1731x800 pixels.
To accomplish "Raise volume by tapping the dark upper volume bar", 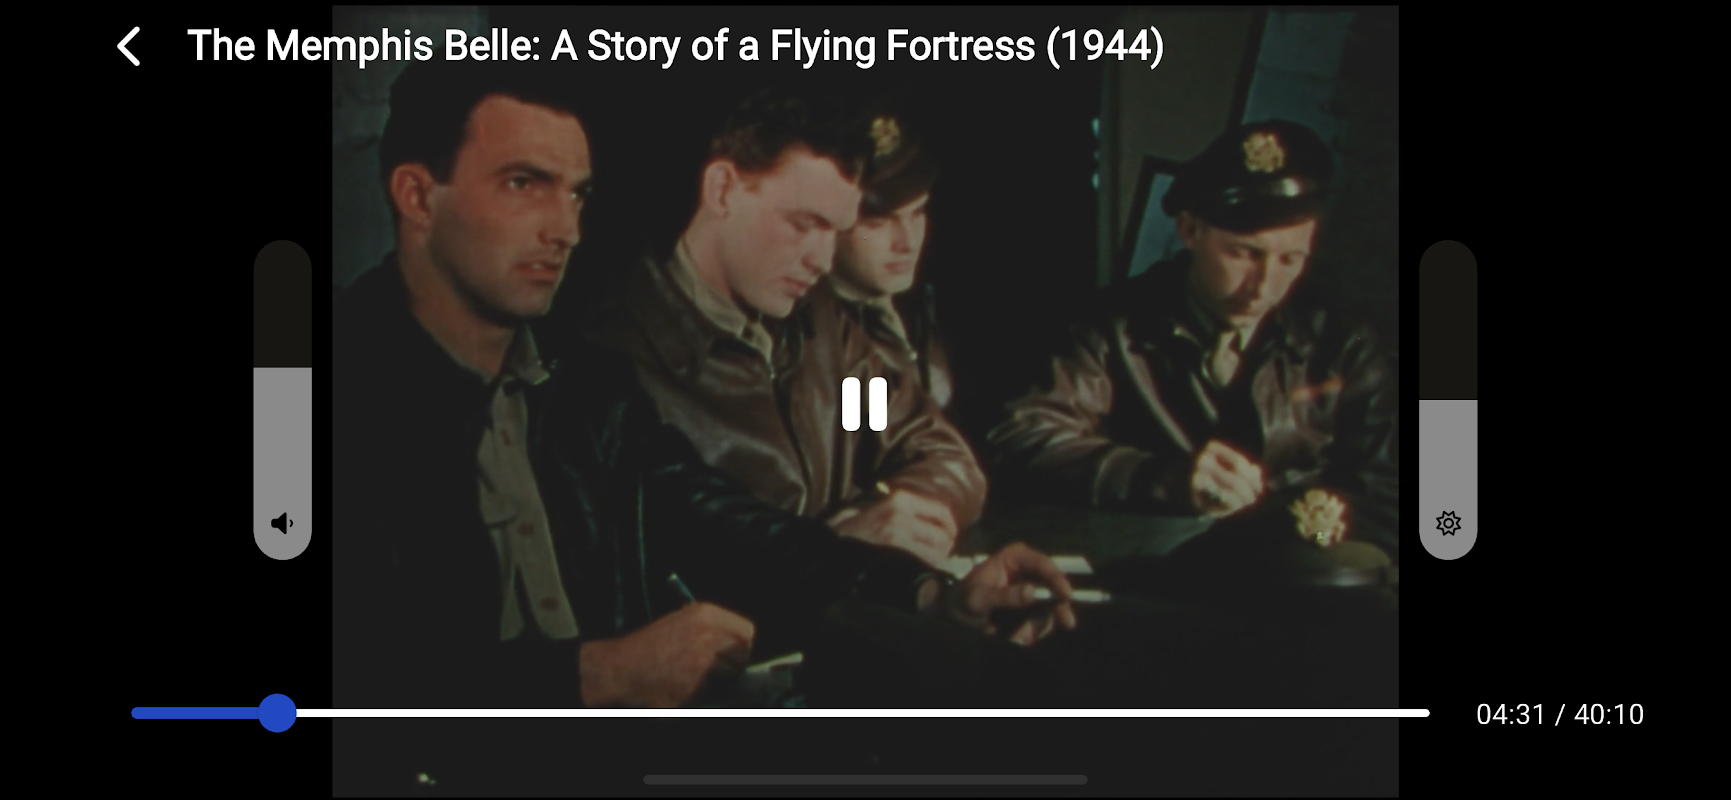I will click(283, 304).
